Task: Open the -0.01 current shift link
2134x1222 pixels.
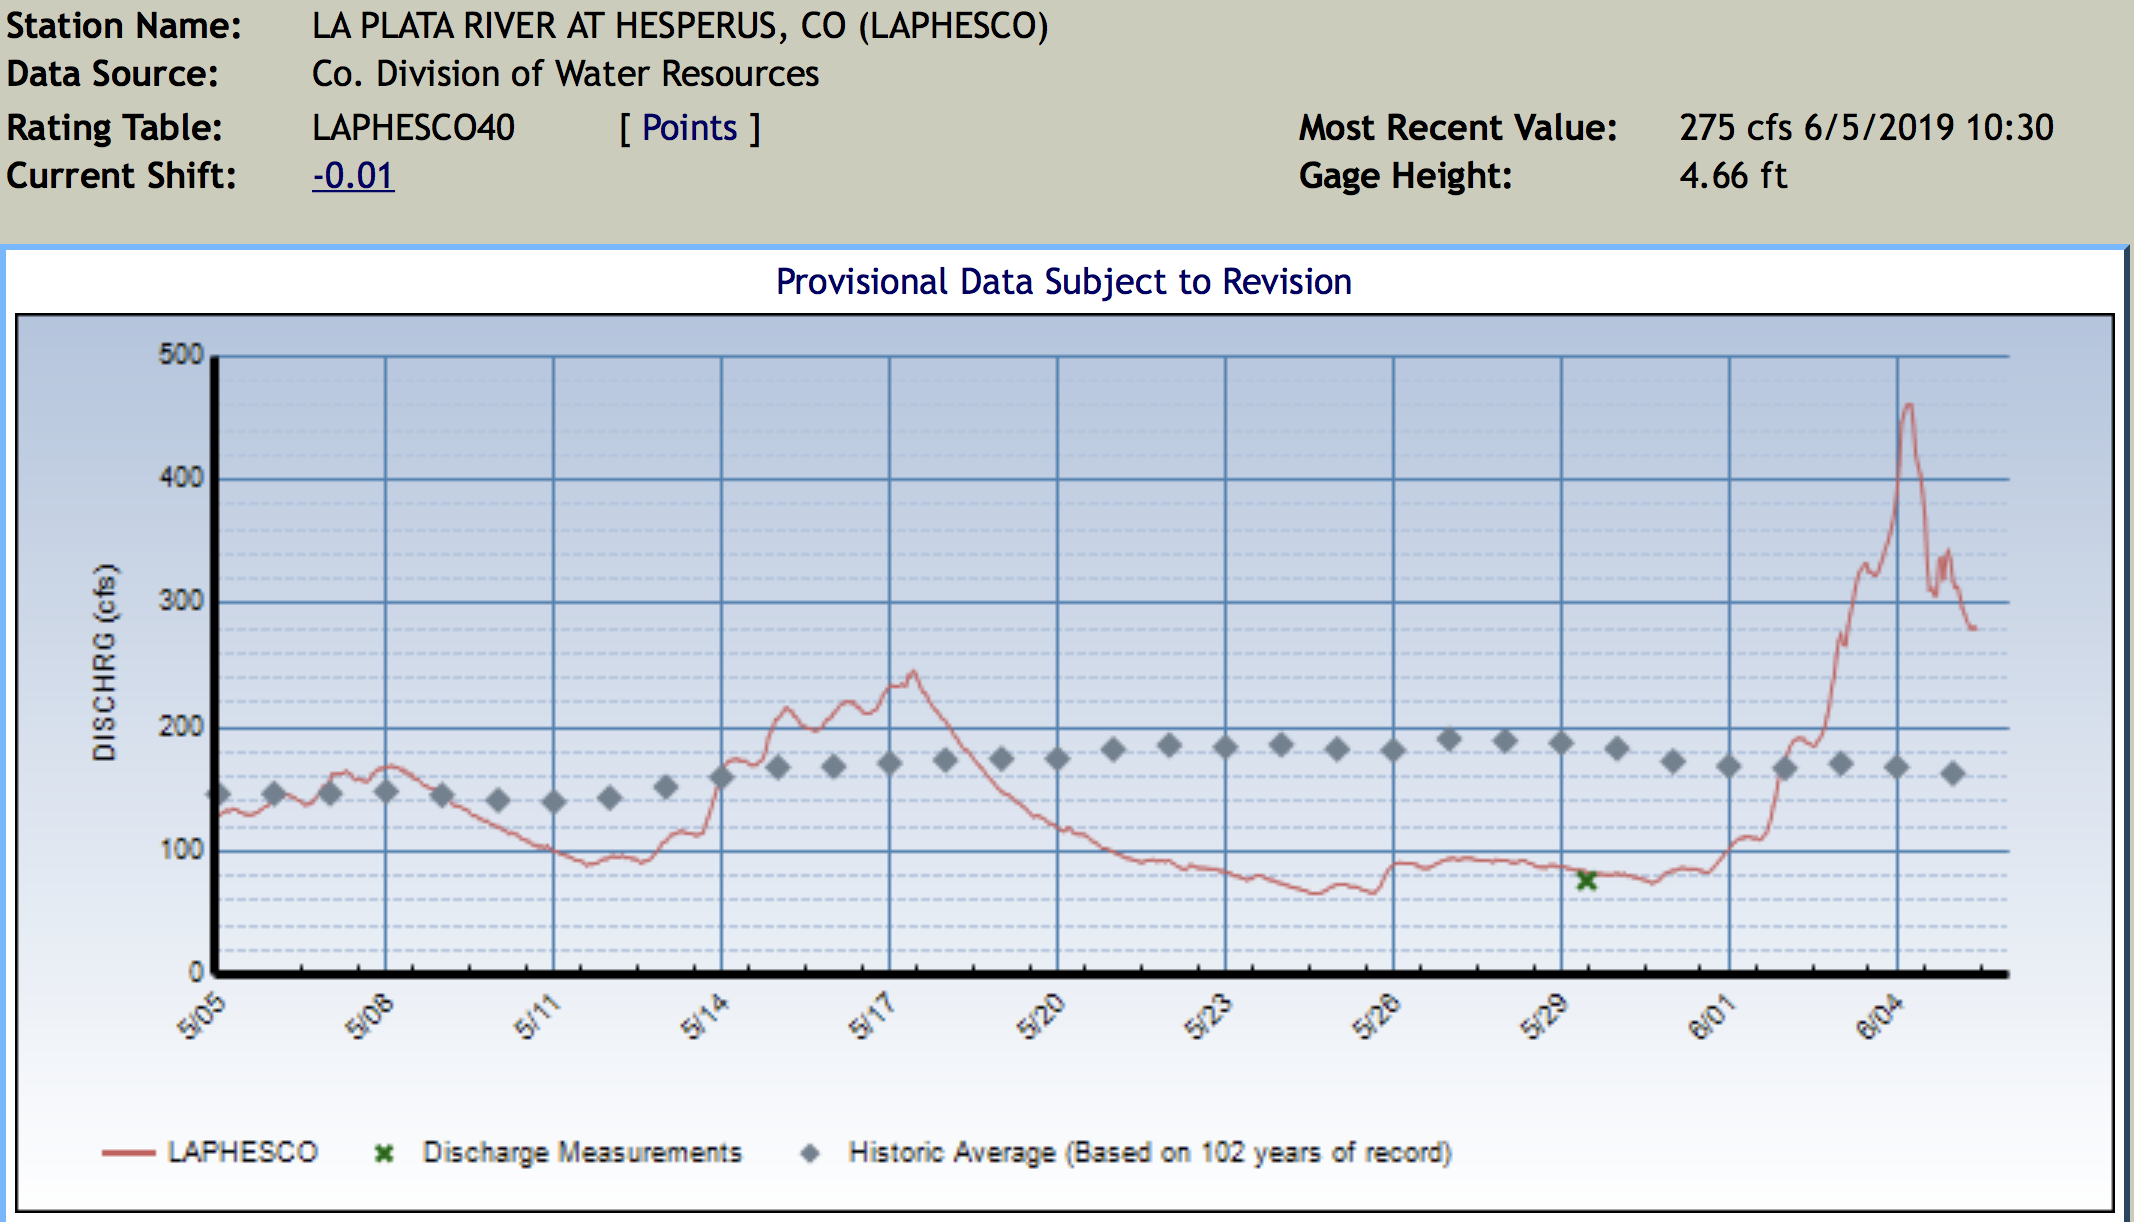Action: coord(353,176)
